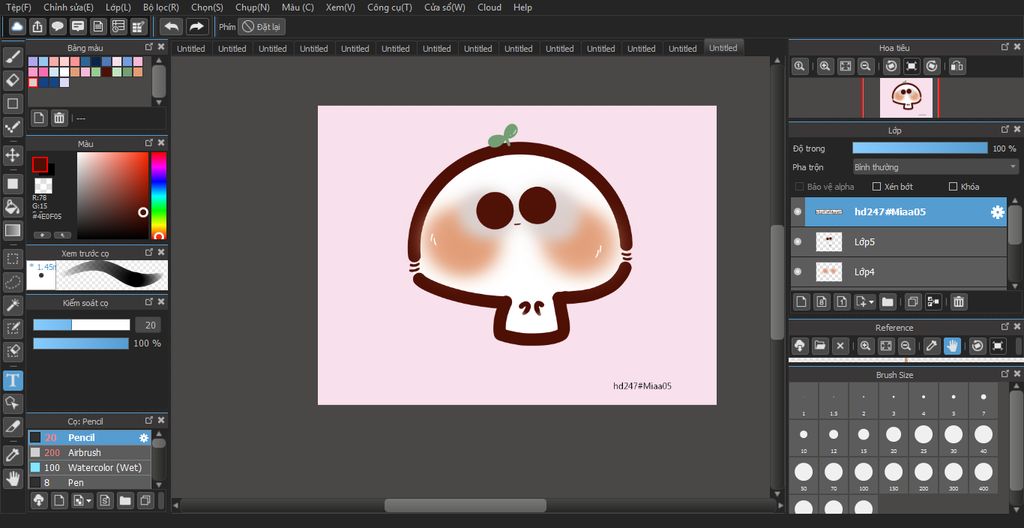Click the share/export icon in top toolbar
This screenshot has height=528, width=1024.
[x=38, y=27]
